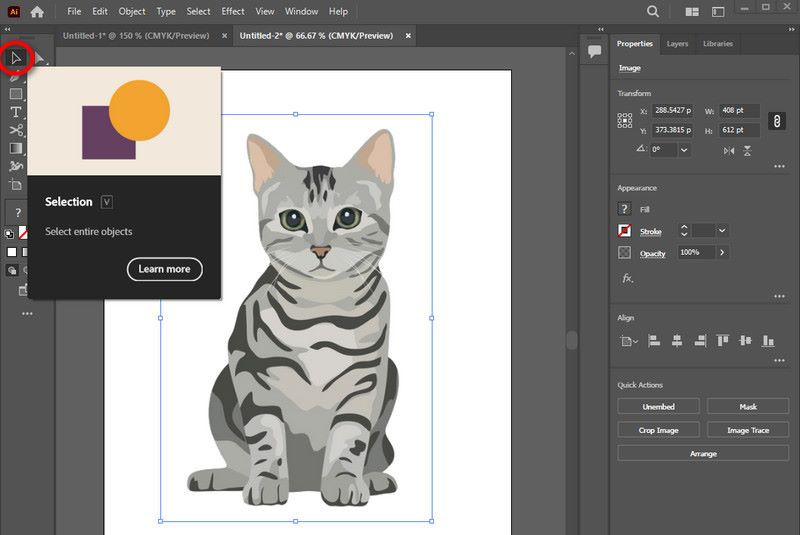
Task: Show more Appearance options
Action: (779, 296)
